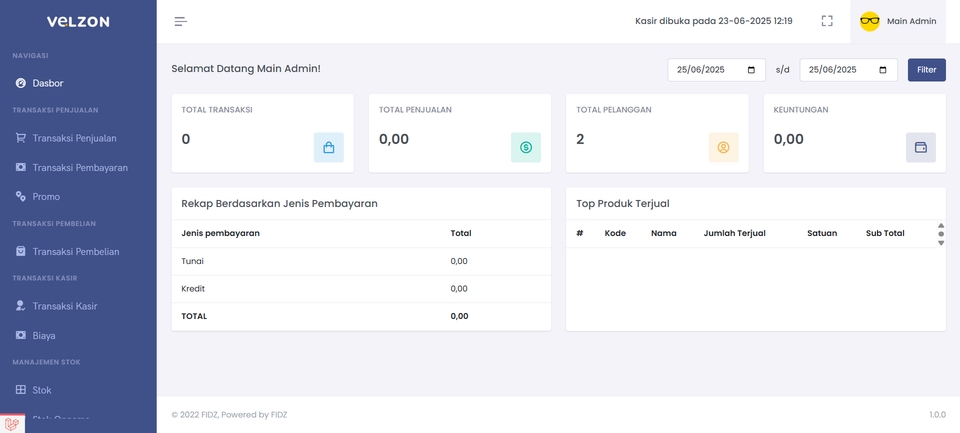960x433 pixels.
Task: Open Transaksi Pembelian menu item
Action: pyautogui.click(x=76, y=251)
